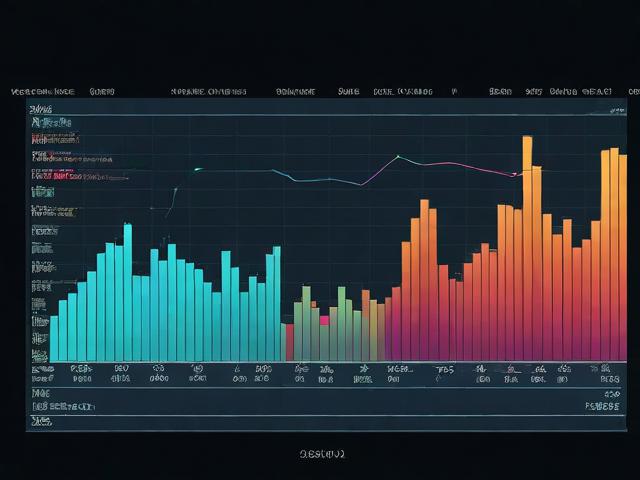Select the red bar between cyan and green sections
The image size is (640, 480).
click(290, 342)
